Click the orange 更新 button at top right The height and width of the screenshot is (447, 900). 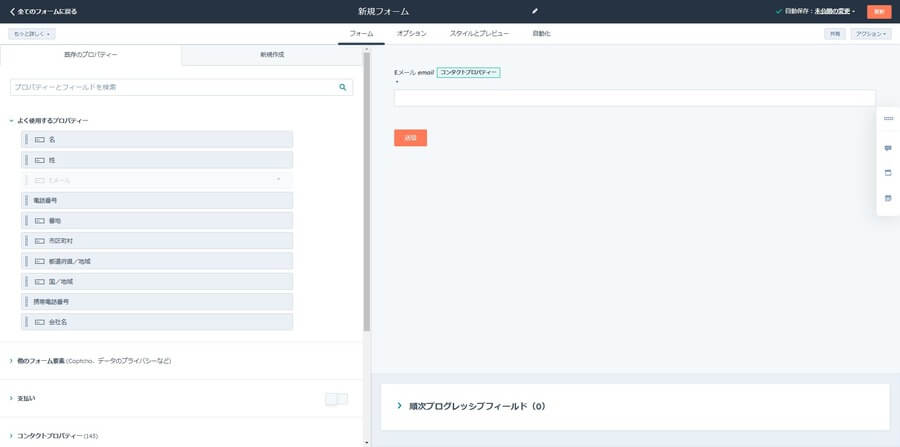[x=878, y=11]
